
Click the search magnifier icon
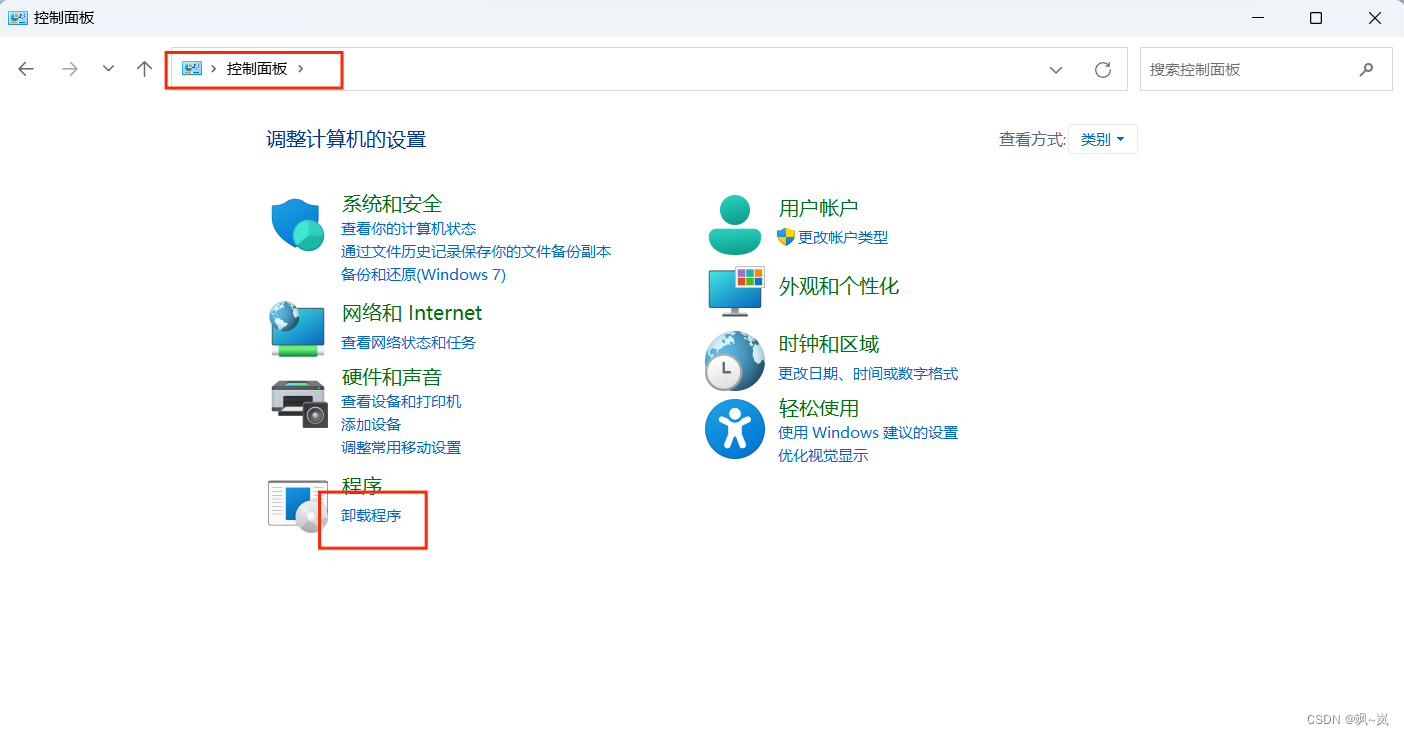click(x=1367, y=69)
